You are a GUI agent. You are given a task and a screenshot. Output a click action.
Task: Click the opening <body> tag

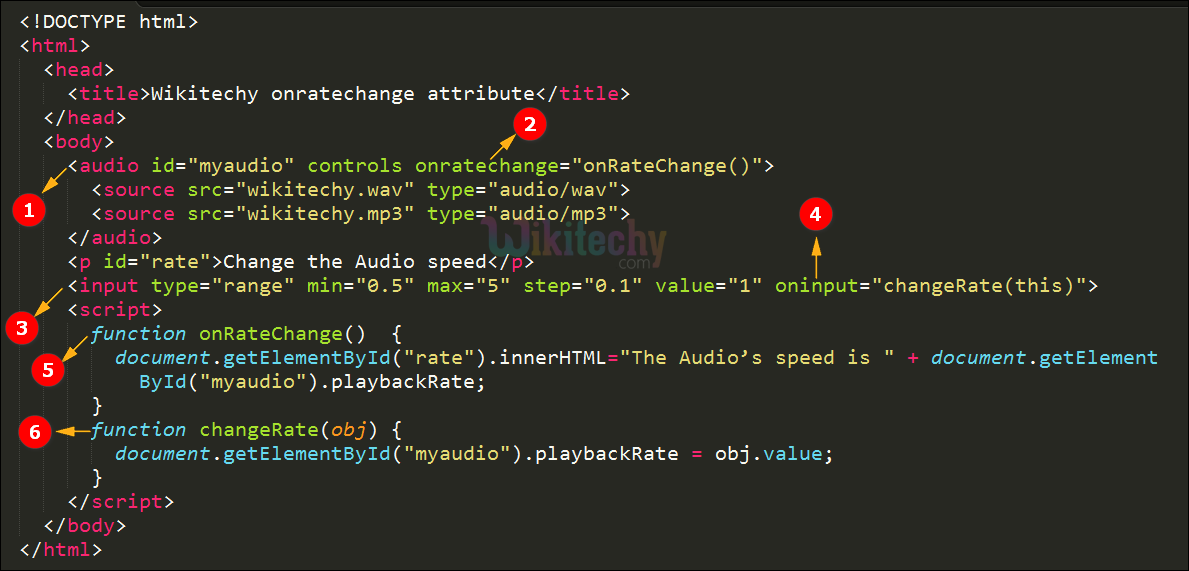[80, 141]
